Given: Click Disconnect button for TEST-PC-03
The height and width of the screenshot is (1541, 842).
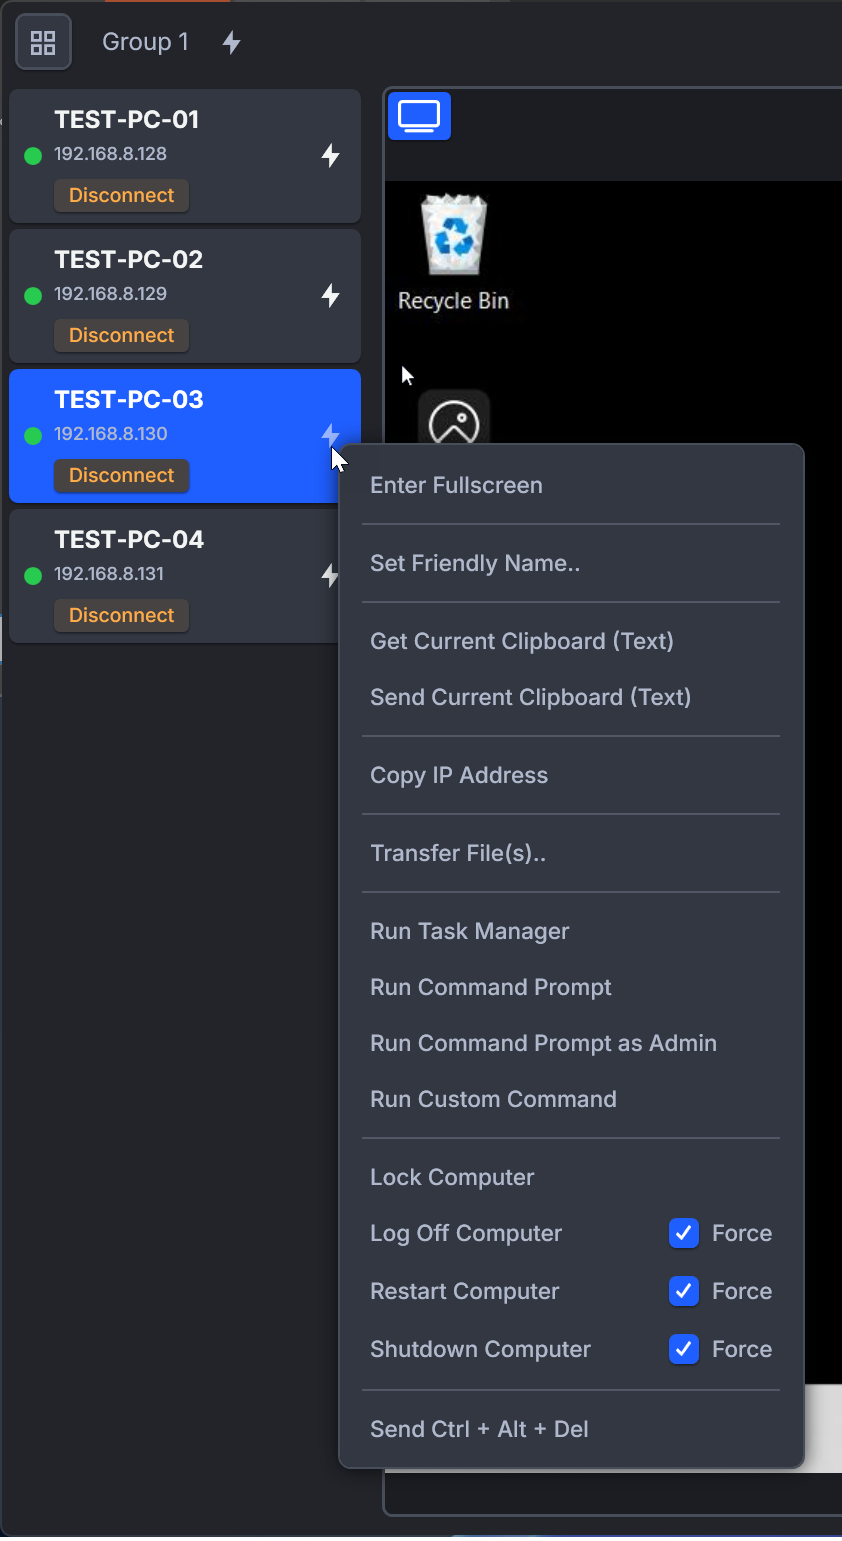Looking at the screenshot, I should click(121, 475).
